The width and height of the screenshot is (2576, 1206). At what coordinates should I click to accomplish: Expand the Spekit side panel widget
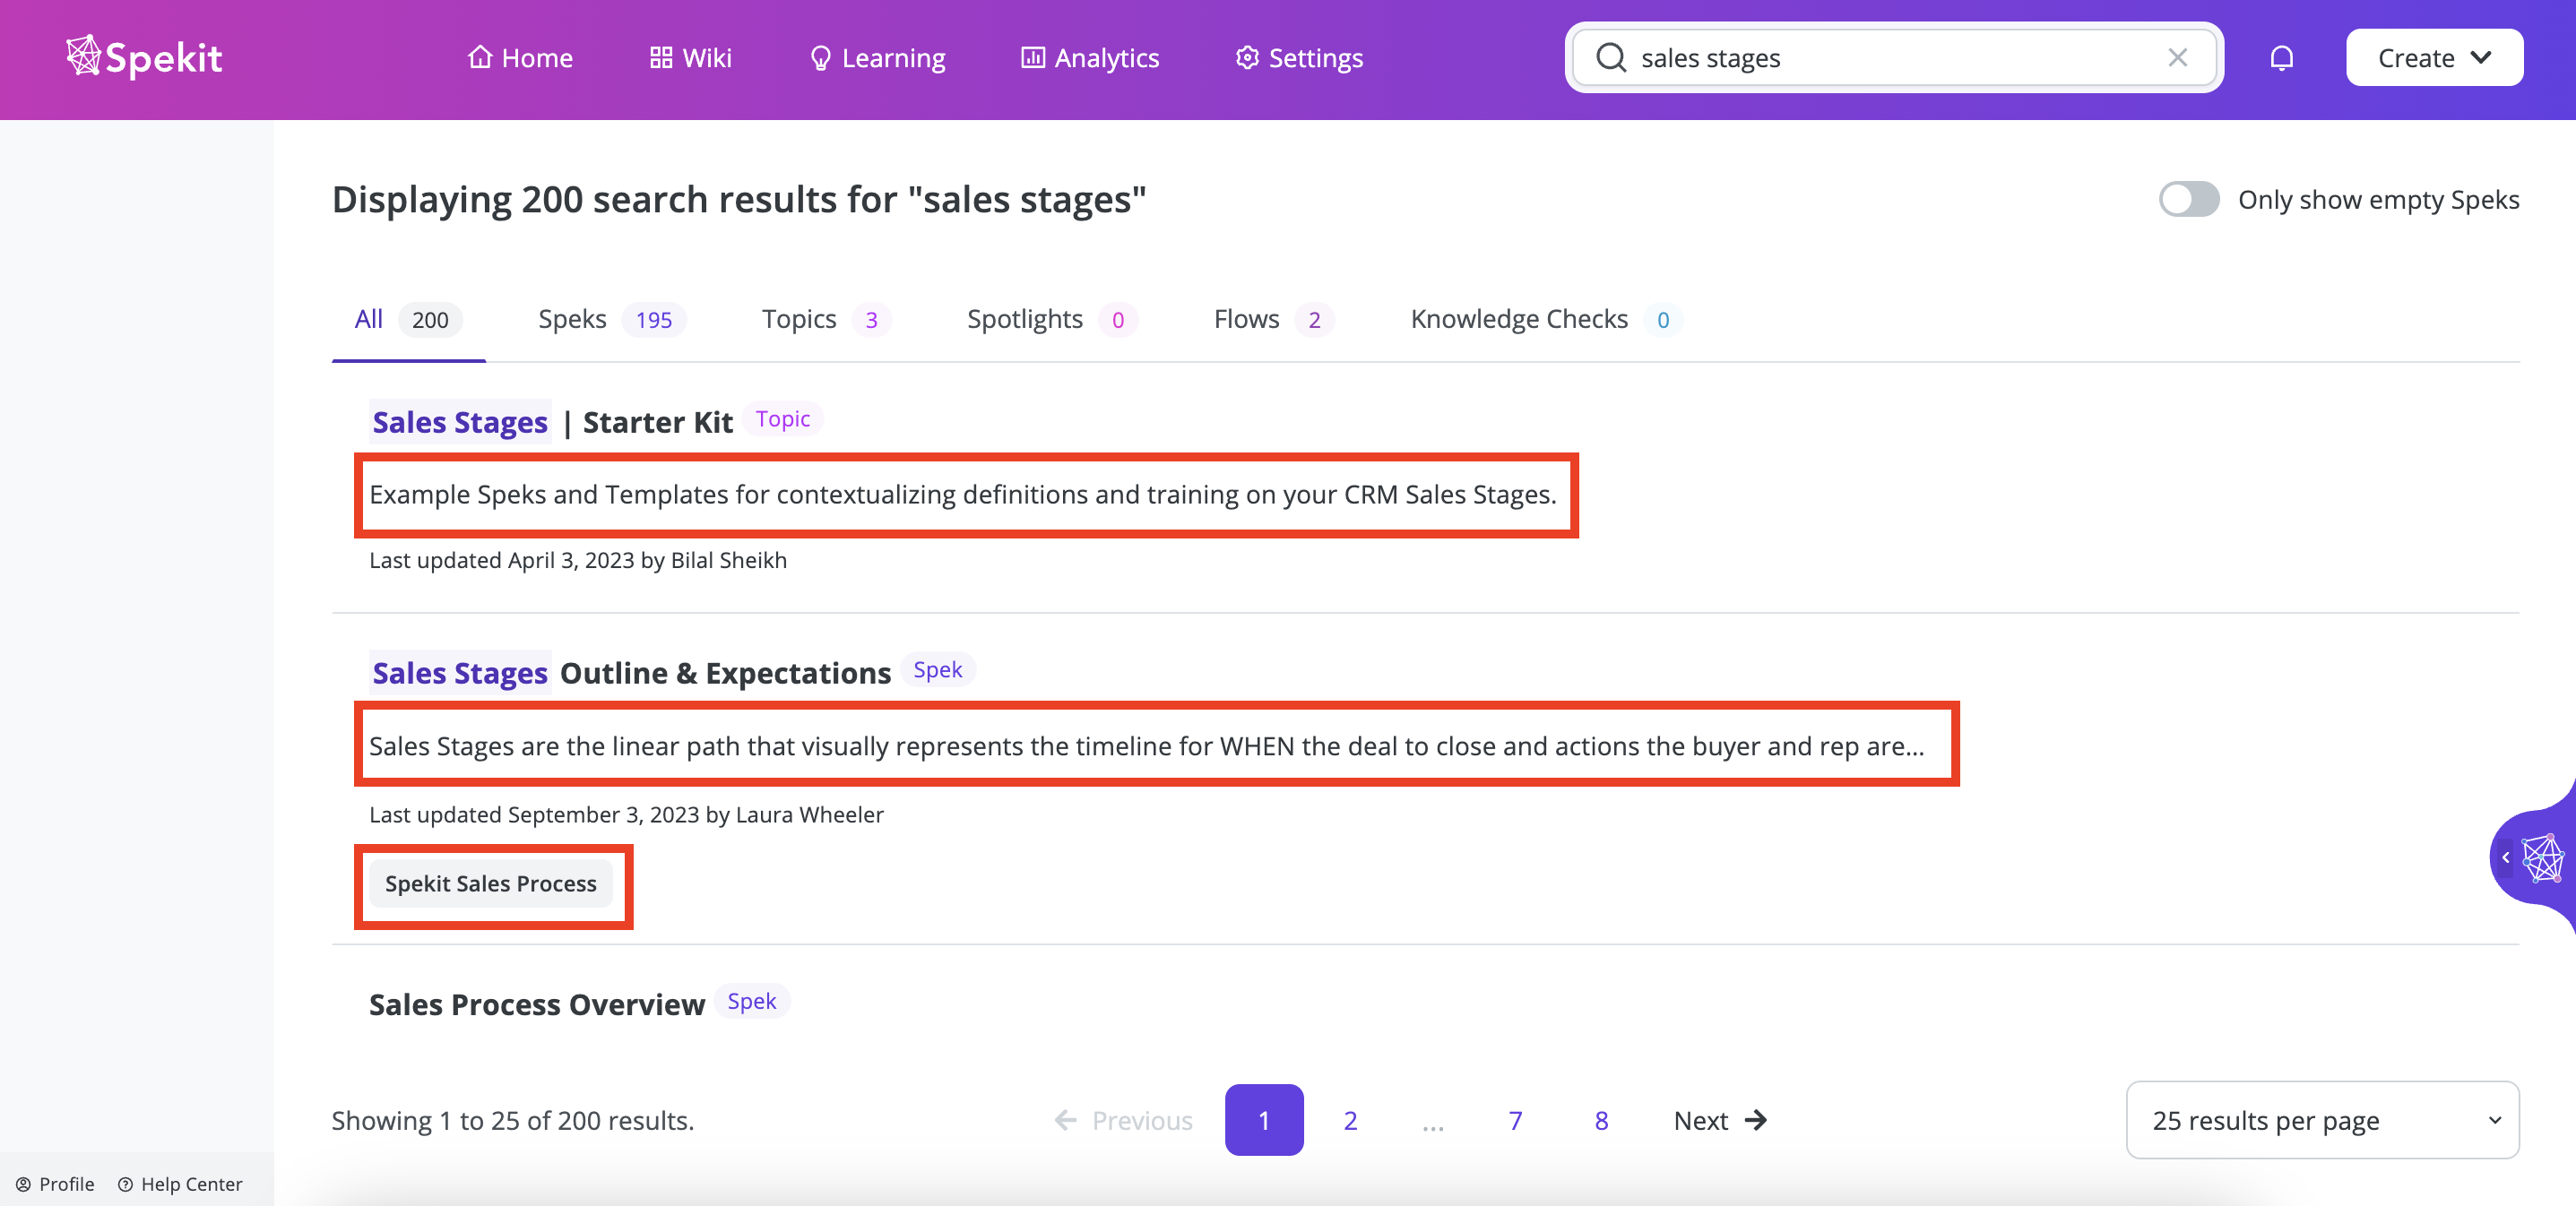[x=2532, y=857]
